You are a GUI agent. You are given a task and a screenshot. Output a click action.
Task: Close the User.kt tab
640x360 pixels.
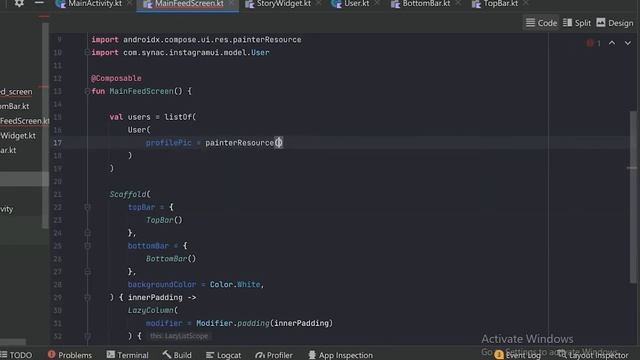click(x=377, y=4)
